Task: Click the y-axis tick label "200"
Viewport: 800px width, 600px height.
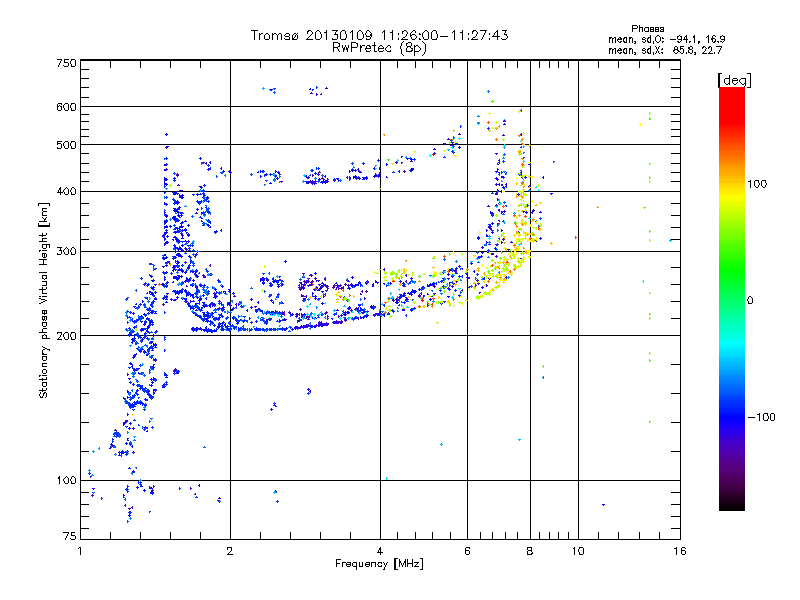Action: 66,336
